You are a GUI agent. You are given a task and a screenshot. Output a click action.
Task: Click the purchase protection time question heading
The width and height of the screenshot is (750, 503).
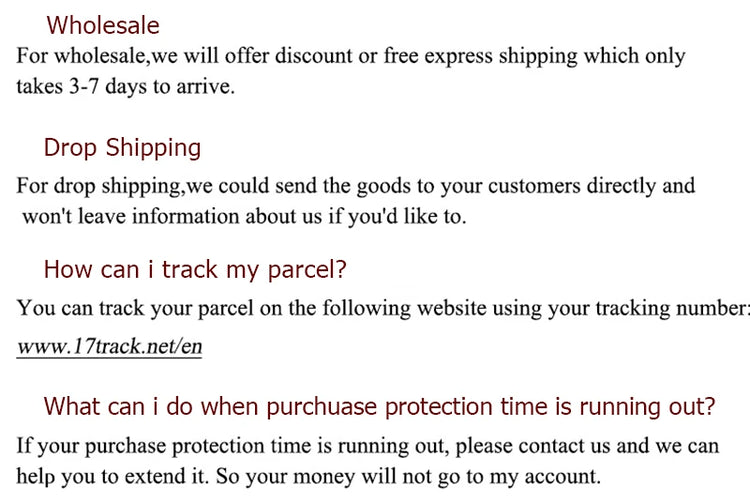click(x=379, y=407)
